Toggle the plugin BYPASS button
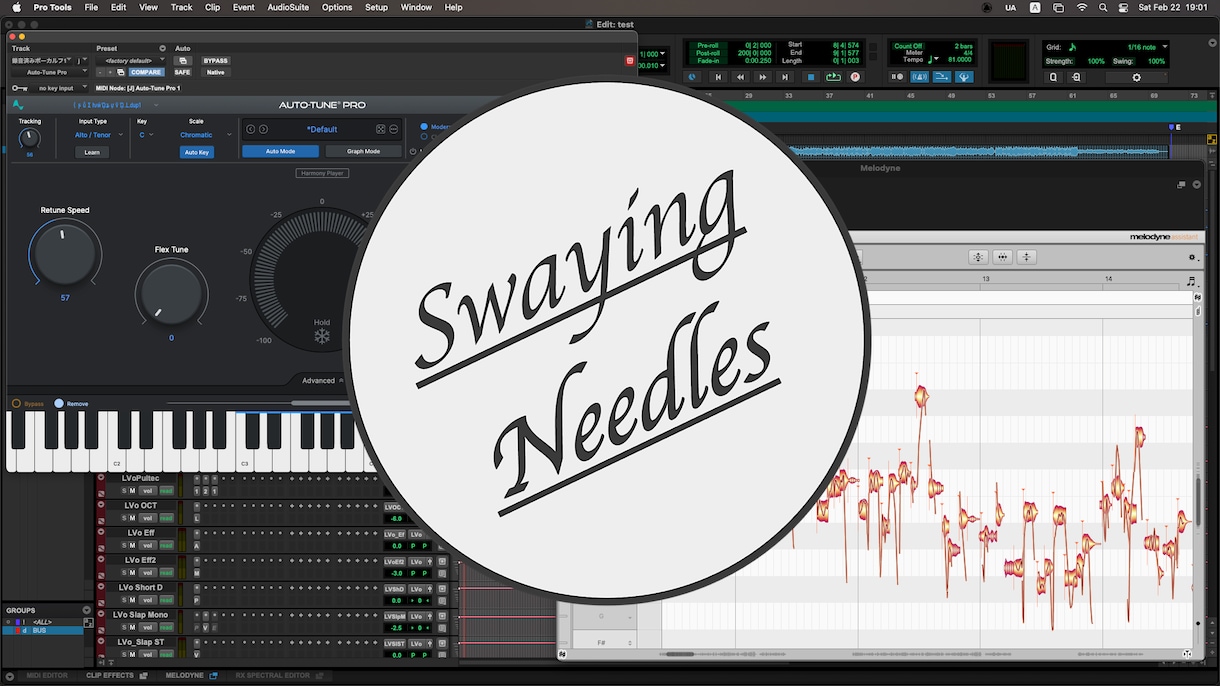This screenshot has width=1220, height=686. (x=216, y=61)
